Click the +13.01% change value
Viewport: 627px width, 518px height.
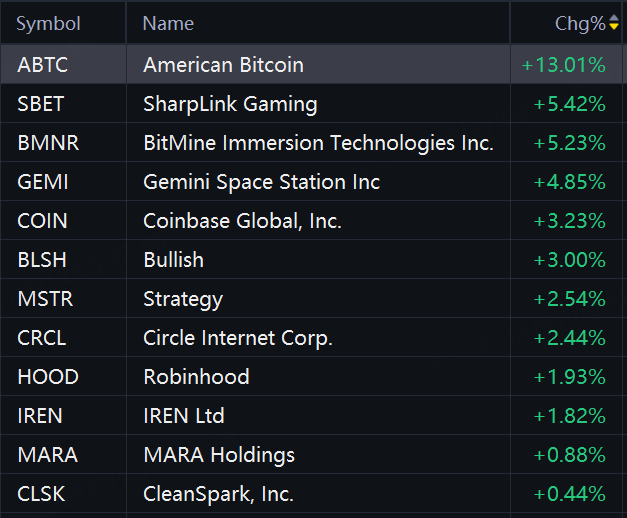563,65
